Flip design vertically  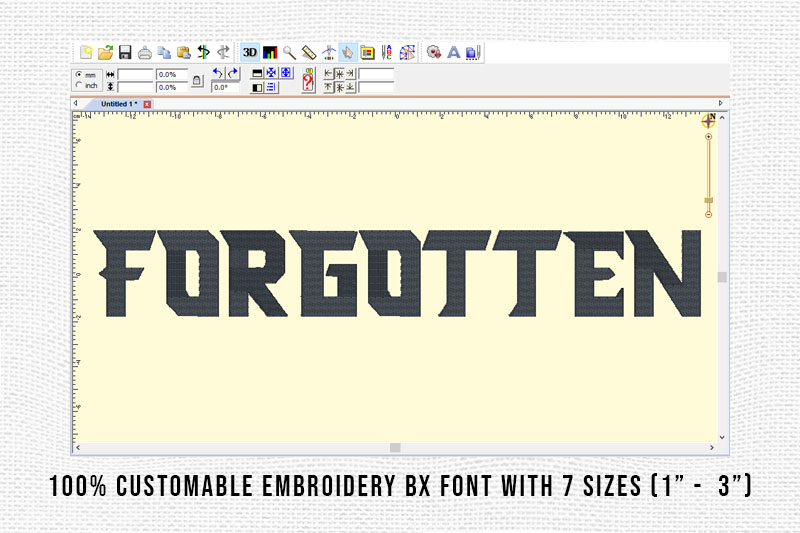tap(257, 73)
